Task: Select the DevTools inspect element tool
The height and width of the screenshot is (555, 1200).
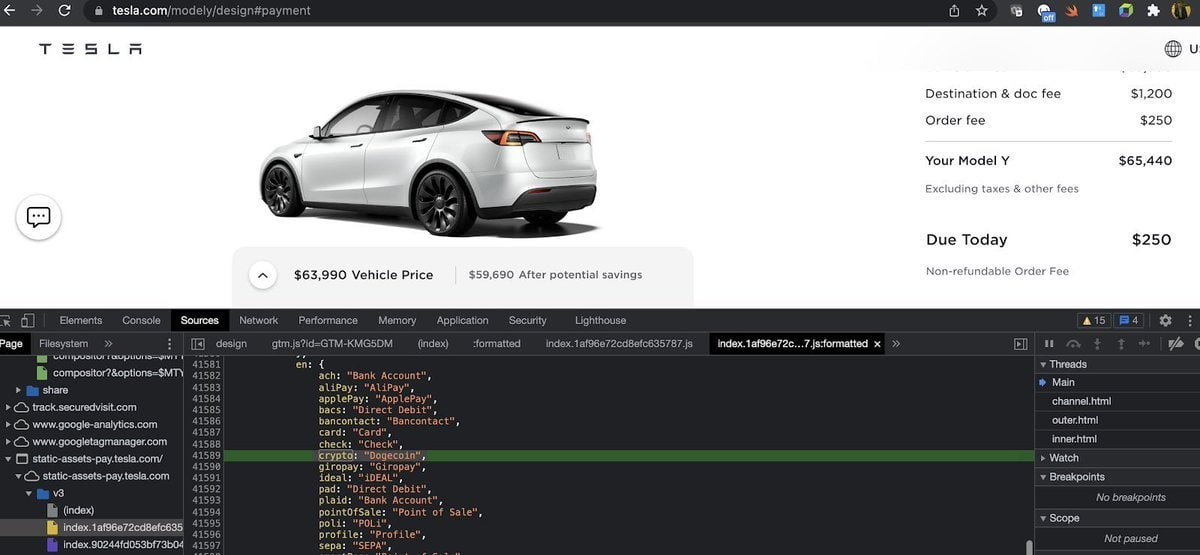Action: (x=5, y=321)
